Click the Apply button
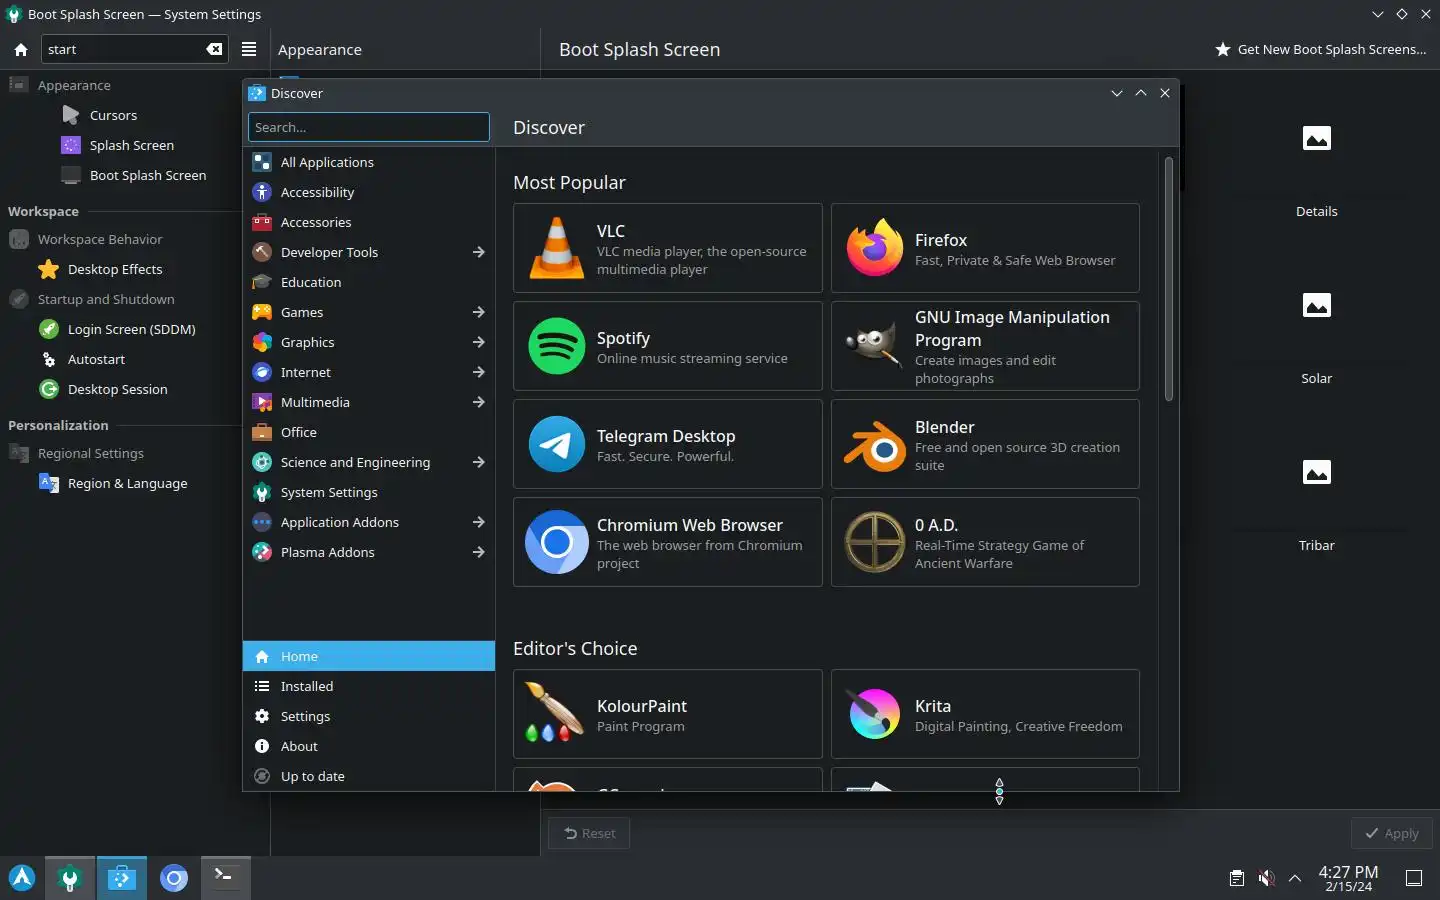The height and width of the screenshot is (900, 1440). point(1391,833)
